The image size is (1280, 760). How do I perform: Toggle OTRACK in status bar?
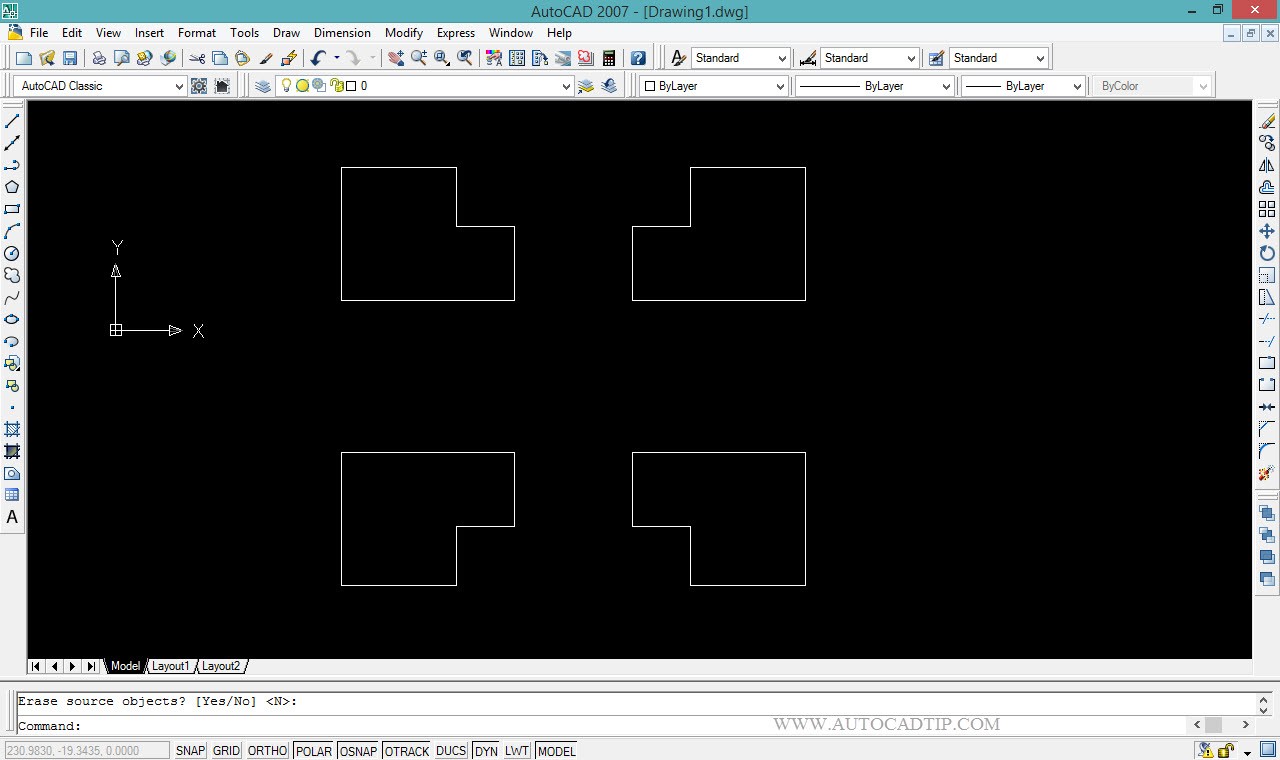coord(407,751)
